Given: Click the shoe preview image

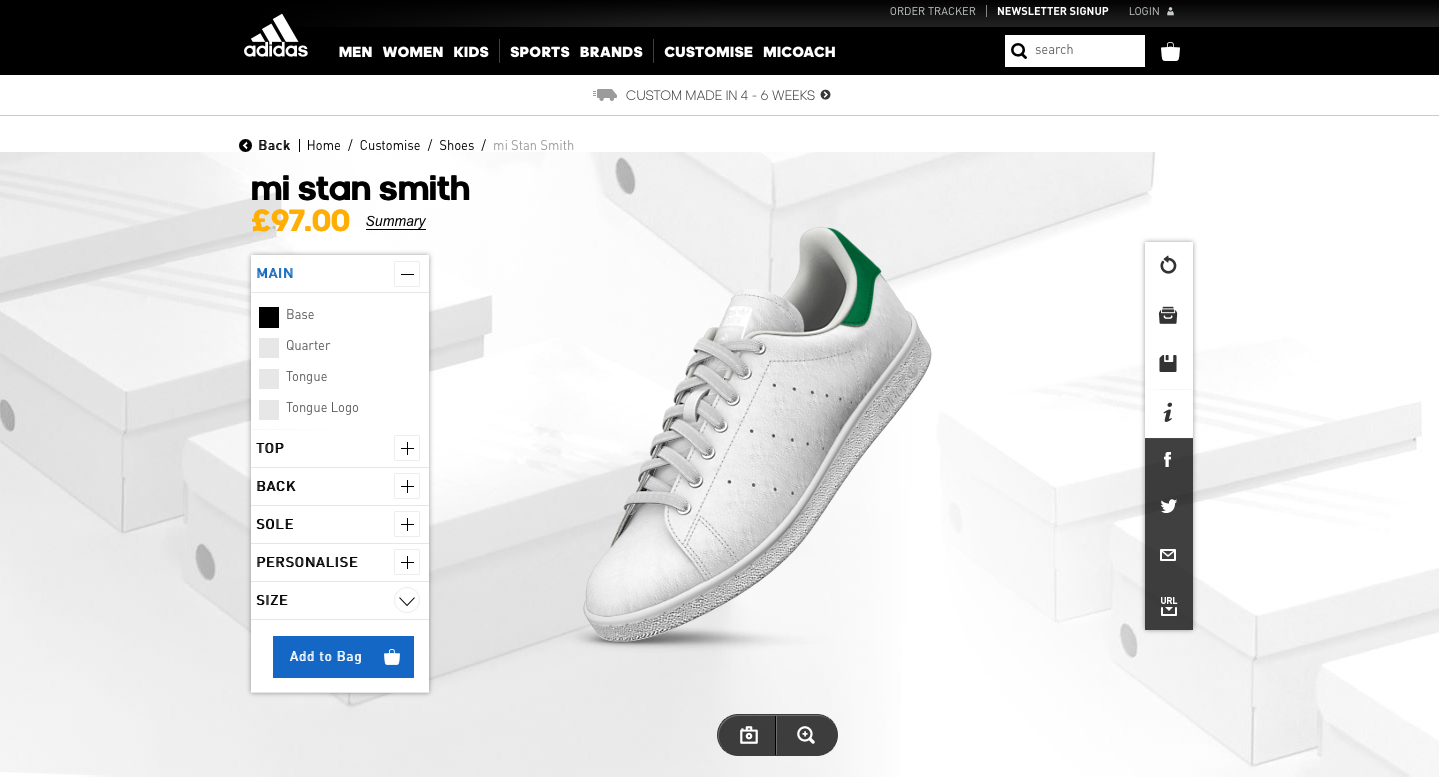Looking at the screenshot, I should (x=757, y=435).
